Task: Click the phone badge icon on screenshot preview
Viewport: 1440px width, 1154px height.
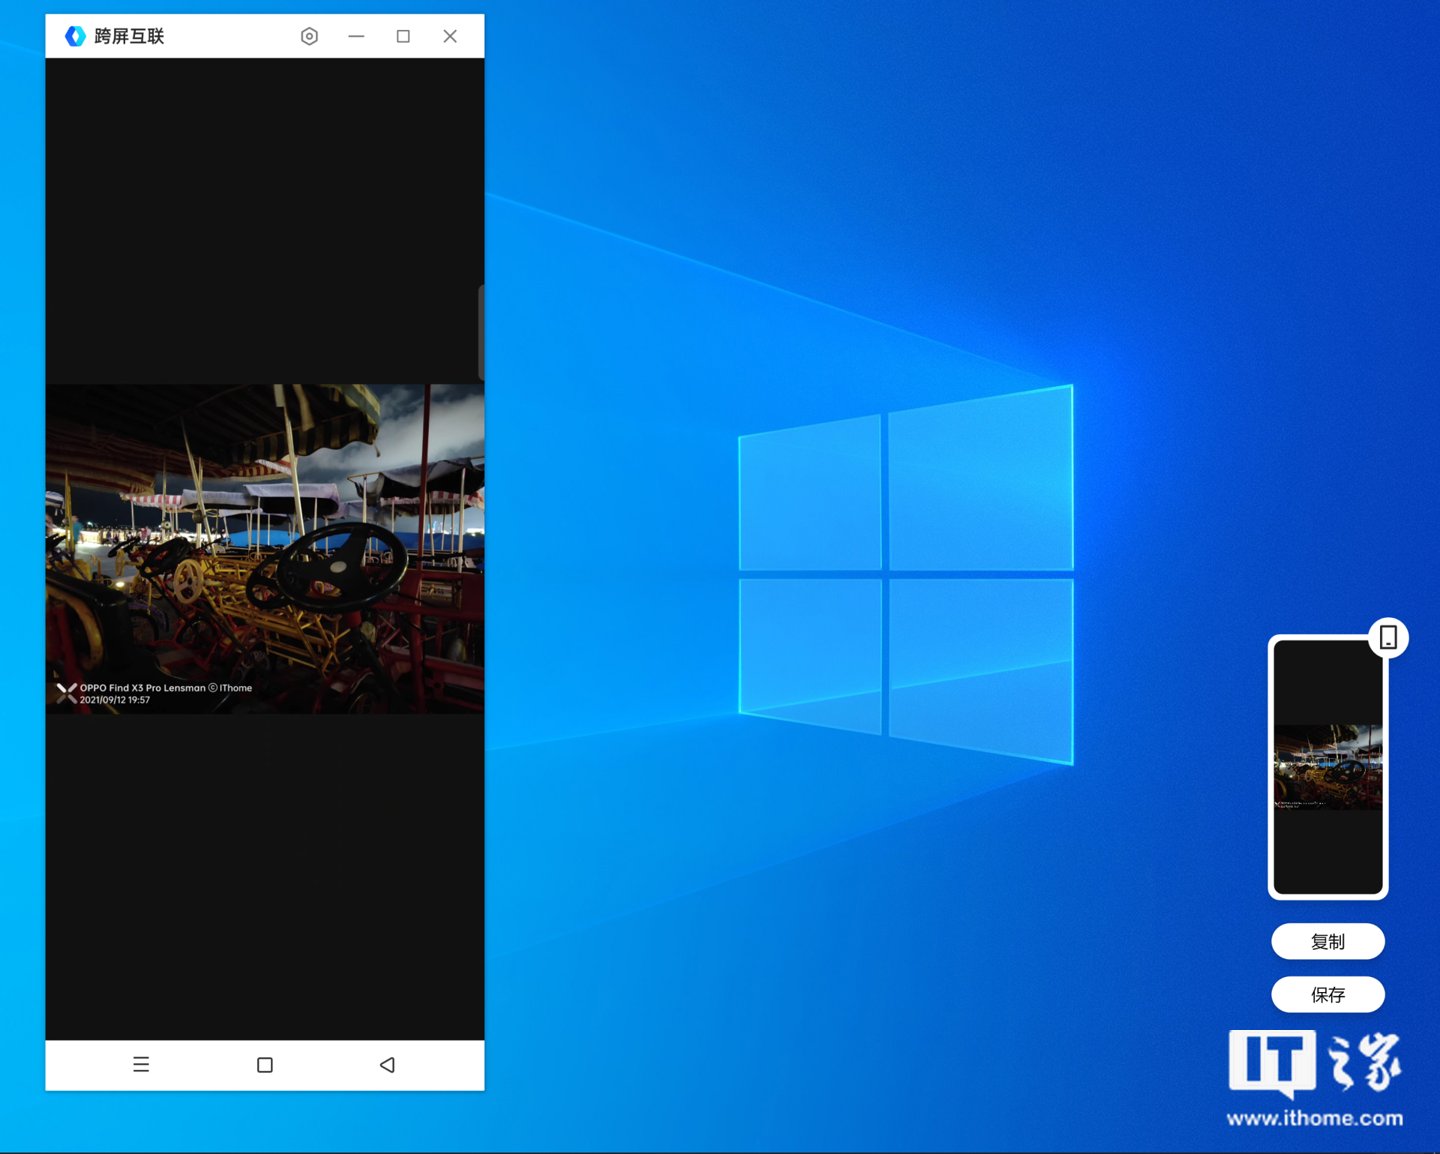Action: coord(1388,637)
